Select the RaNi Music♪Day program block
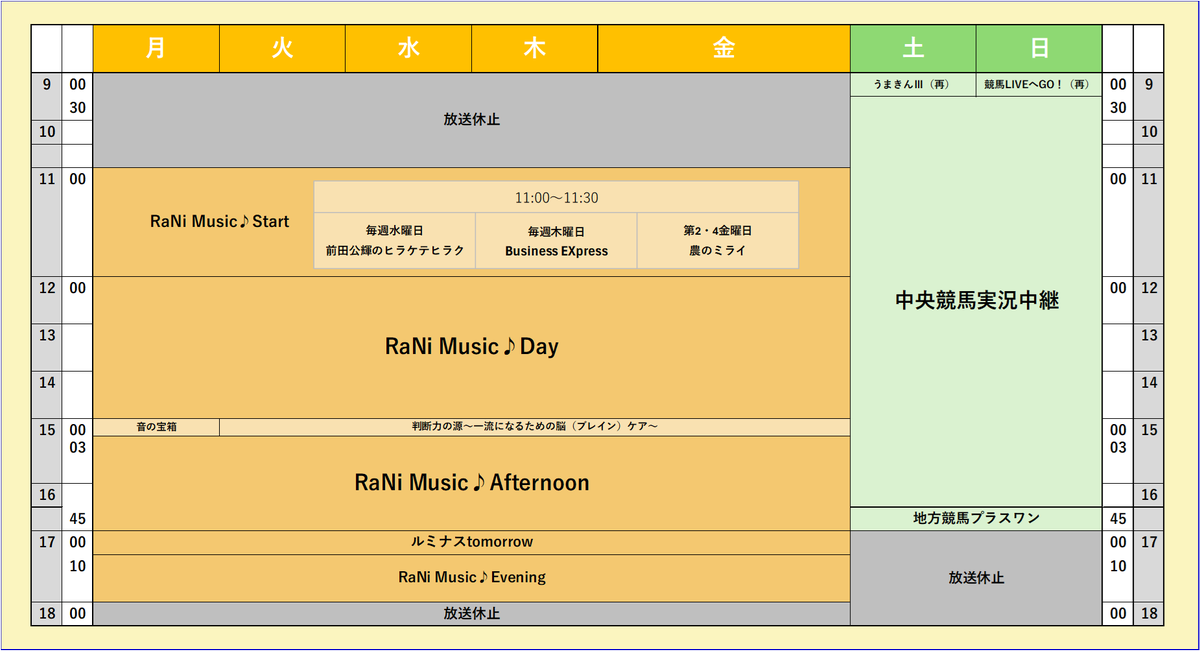The image size is (1200, 651). point(471,347)
